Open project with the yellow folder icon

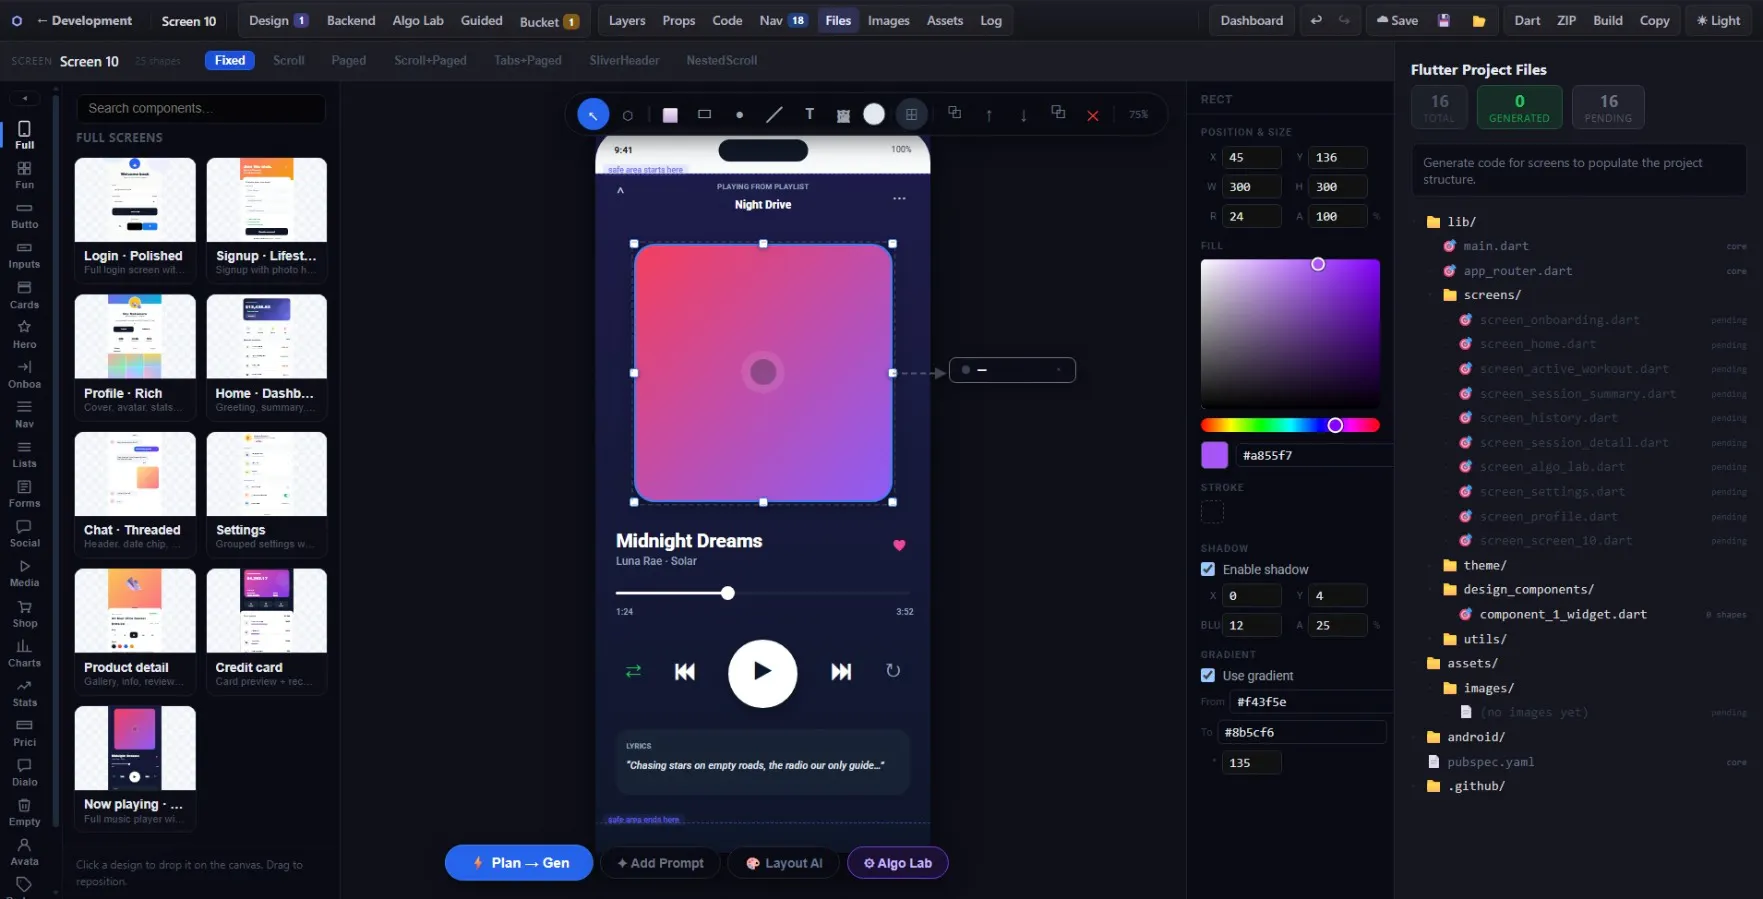1479,20
